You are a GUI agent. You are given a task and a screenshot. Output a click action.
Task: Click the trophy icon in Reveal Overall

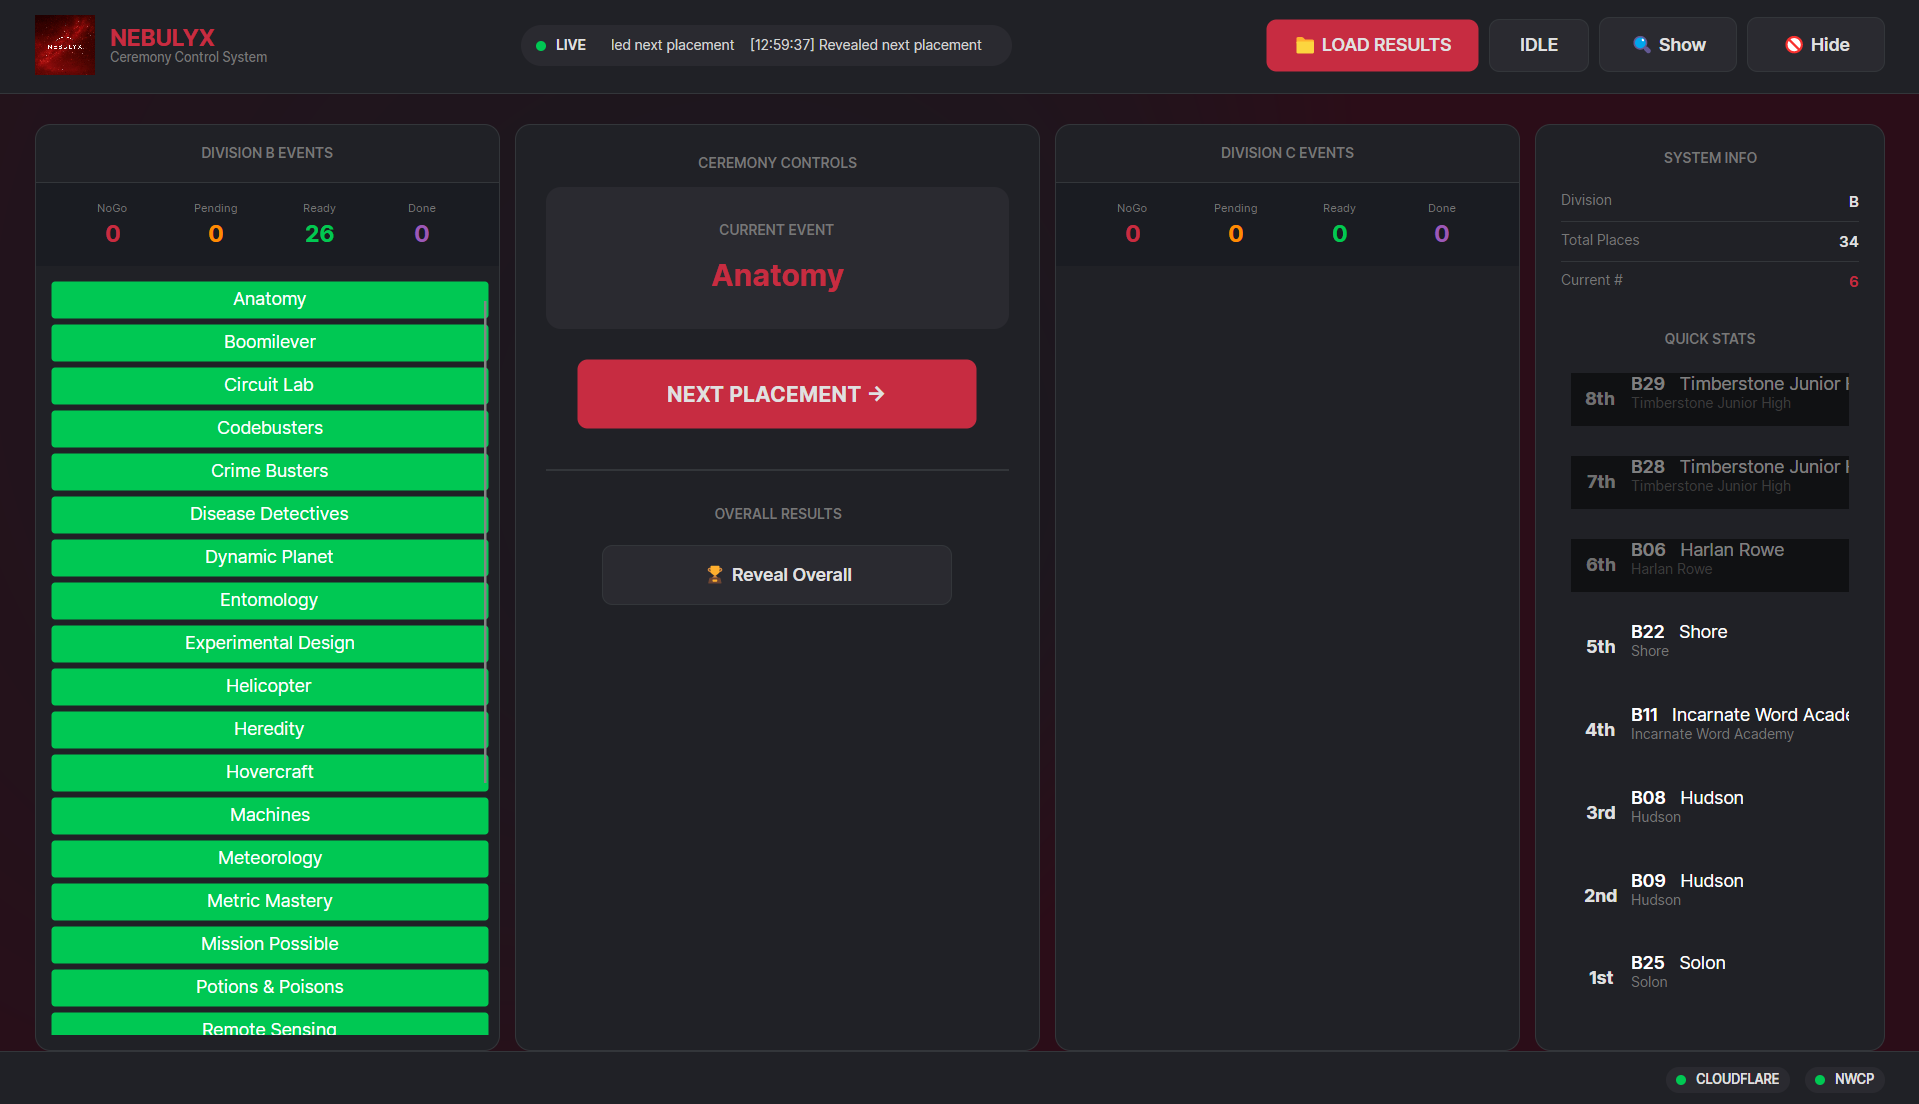click(x=714, y=574)
